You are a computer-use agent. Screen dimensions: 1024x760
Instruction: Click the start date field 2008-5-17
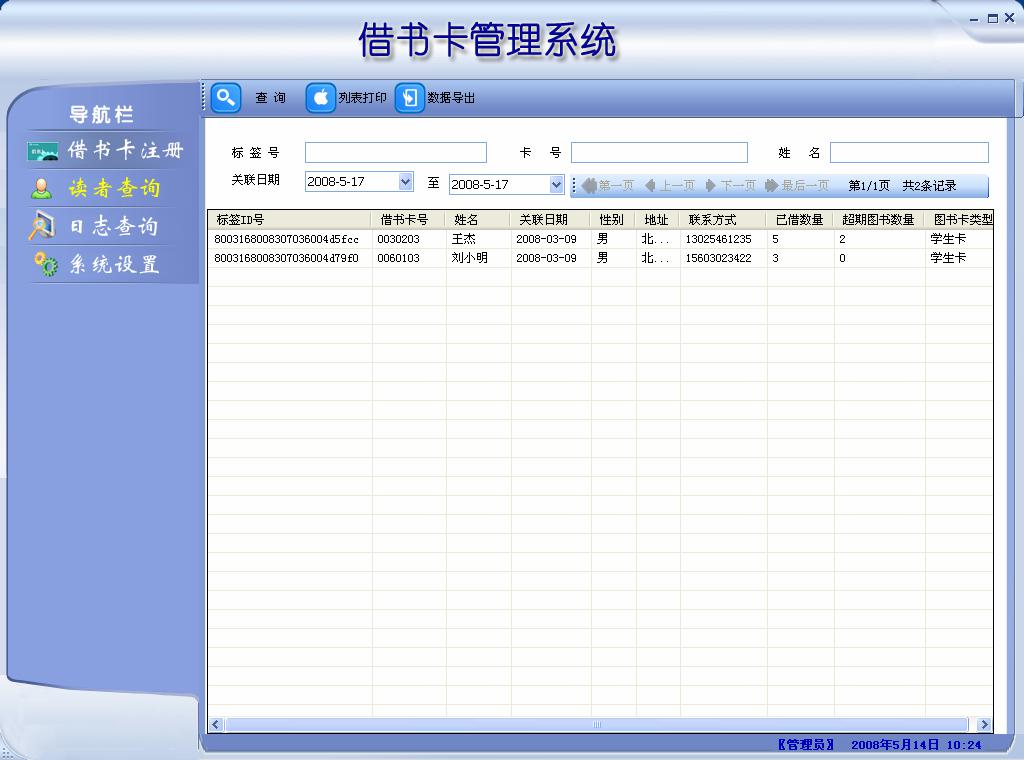(x=352, y=182)
